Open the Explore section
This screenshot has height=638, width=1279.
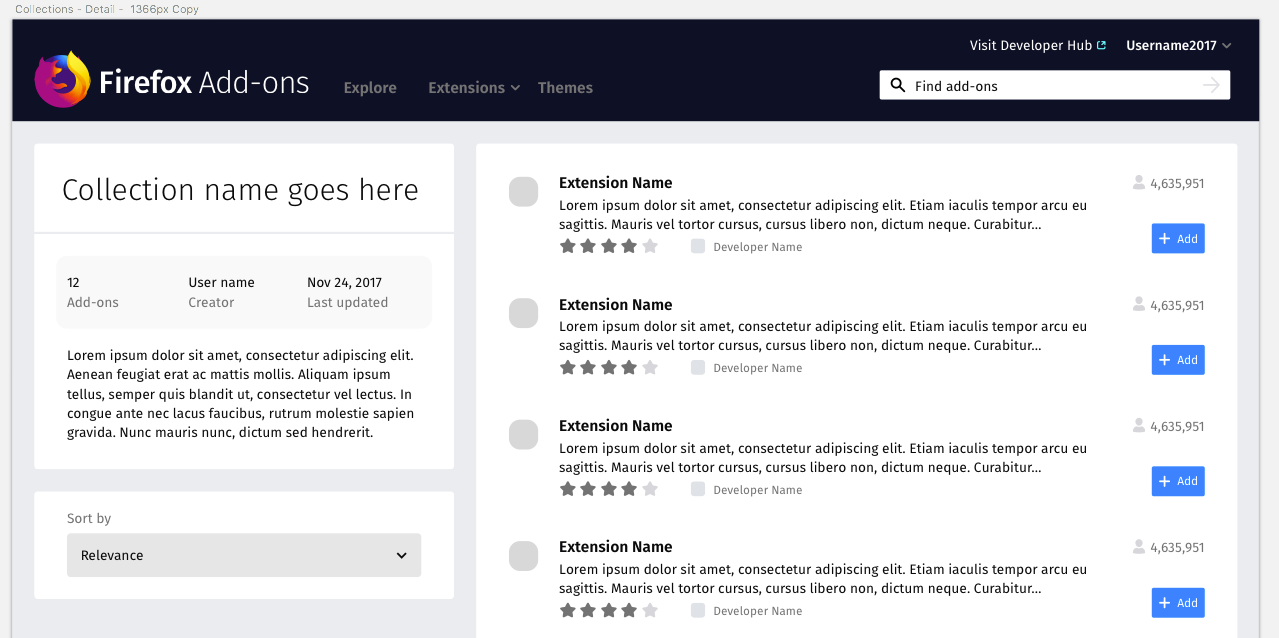[x=370, y=88]
